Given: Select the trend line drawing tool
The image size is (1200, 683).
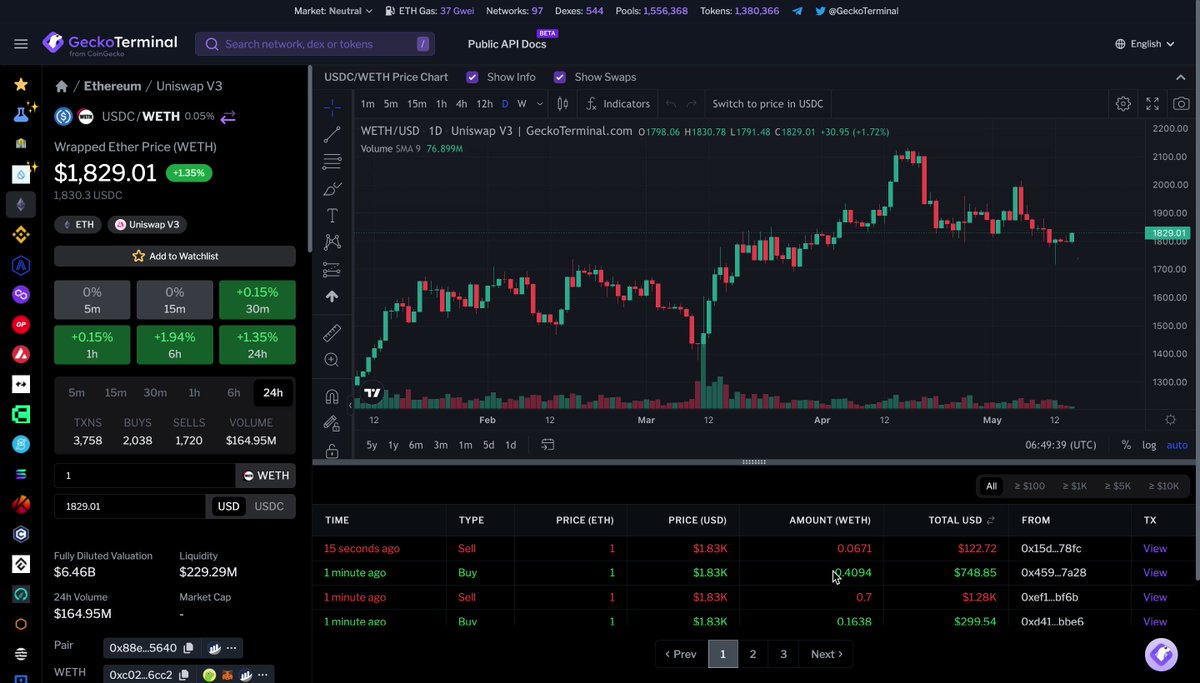Looking at the screenshot, I should point(332,135).
